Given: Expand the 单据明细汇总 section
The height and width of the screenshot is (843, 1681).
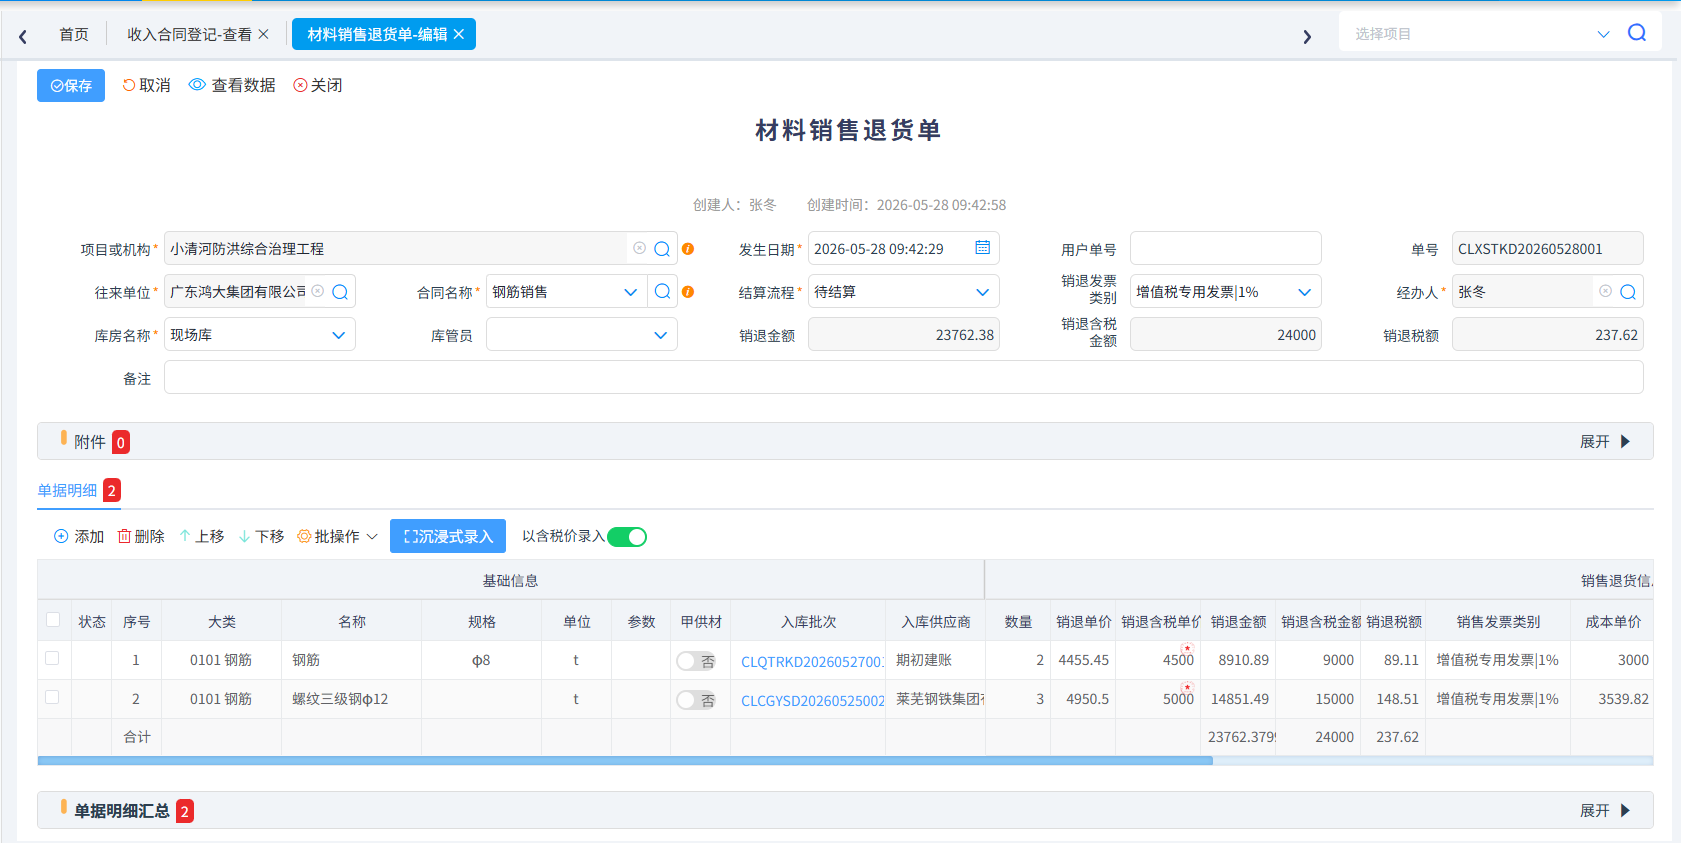Looking at the screenshot, I should tap(1605, 811).
